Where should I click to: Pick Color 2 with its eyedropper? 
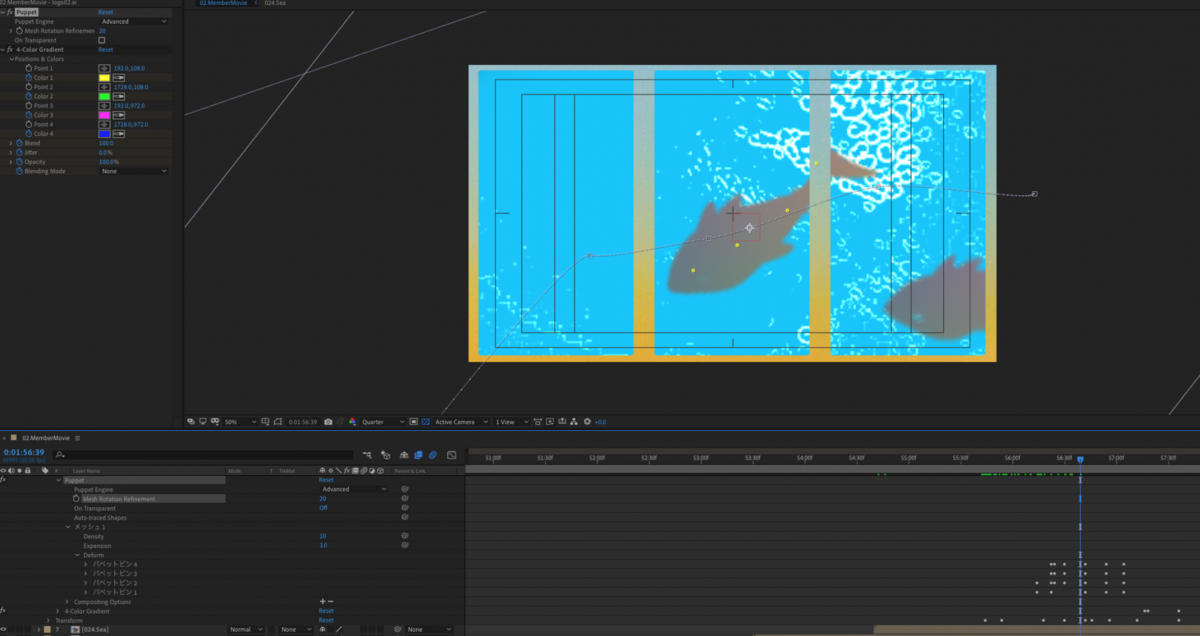[x=118, y=96]
